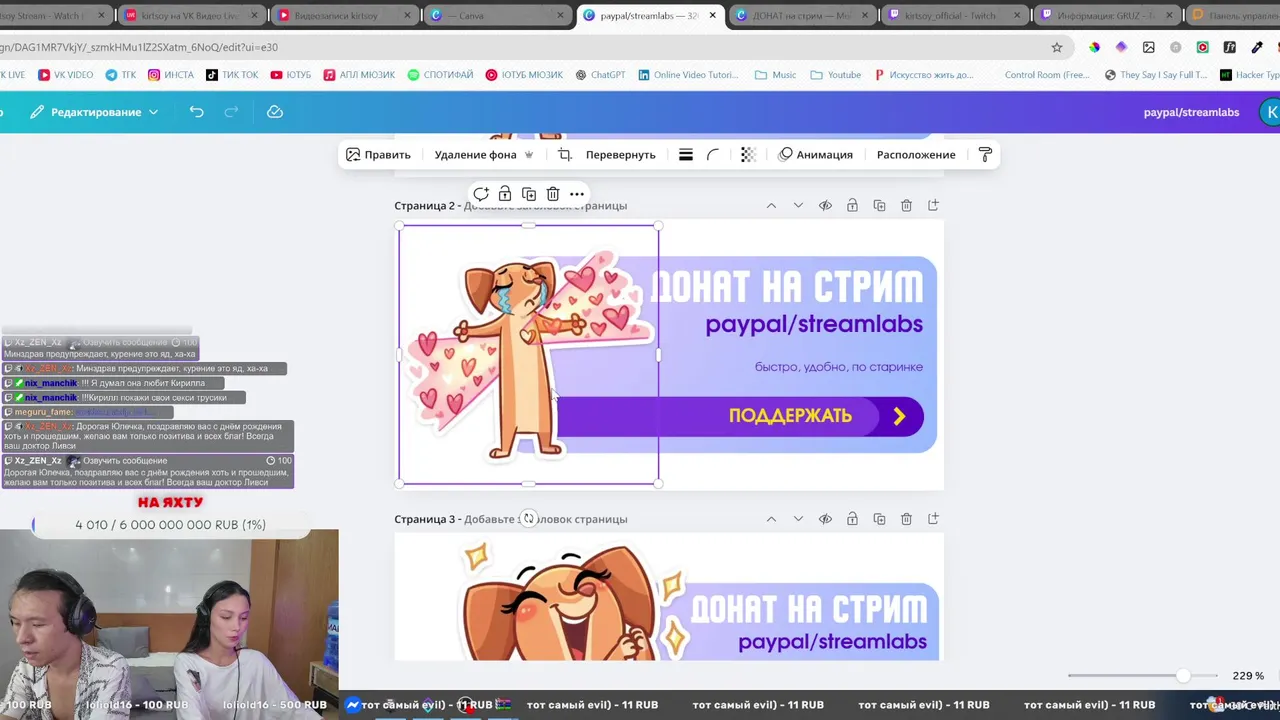Duplicate Страница 3

coord(879,519)
